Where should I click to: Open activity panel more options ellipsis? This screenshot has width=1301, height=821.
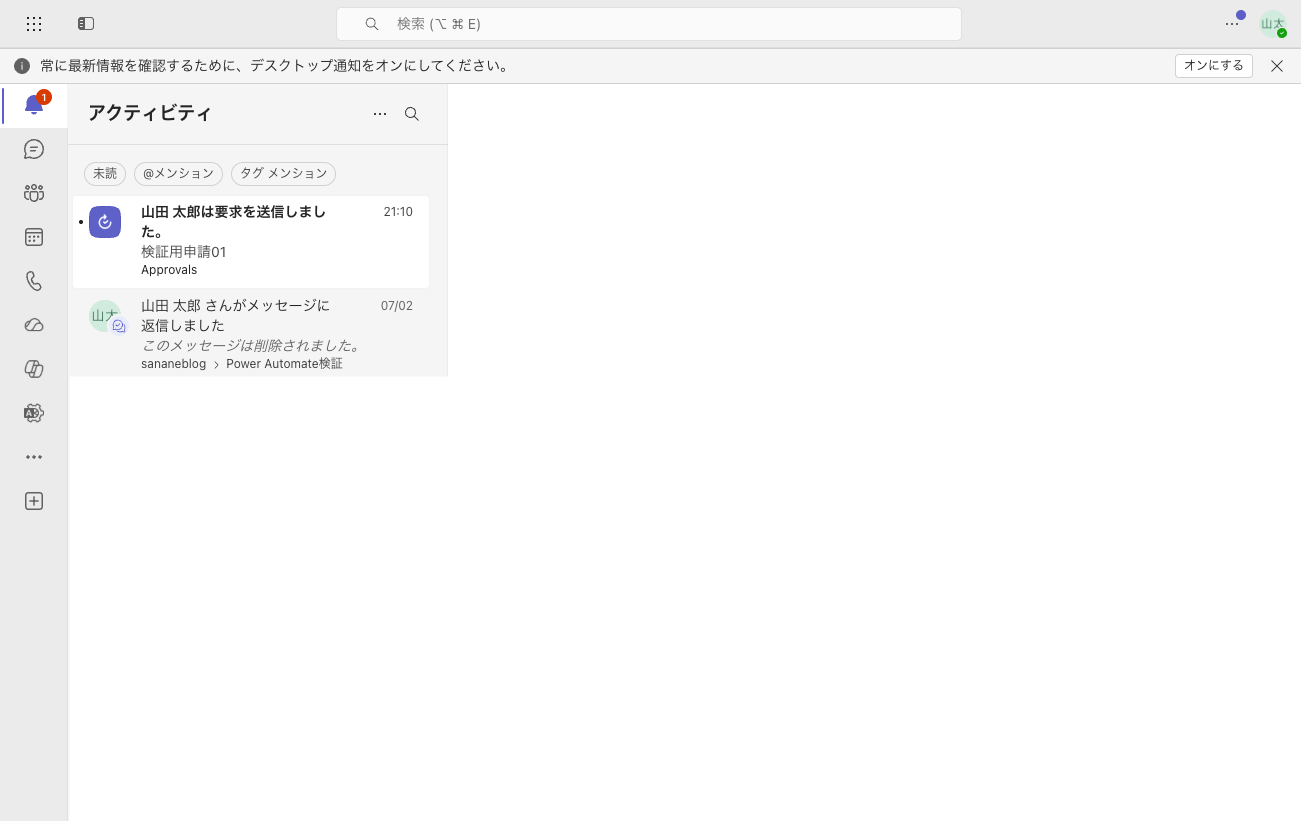click(x=380, y=114)
